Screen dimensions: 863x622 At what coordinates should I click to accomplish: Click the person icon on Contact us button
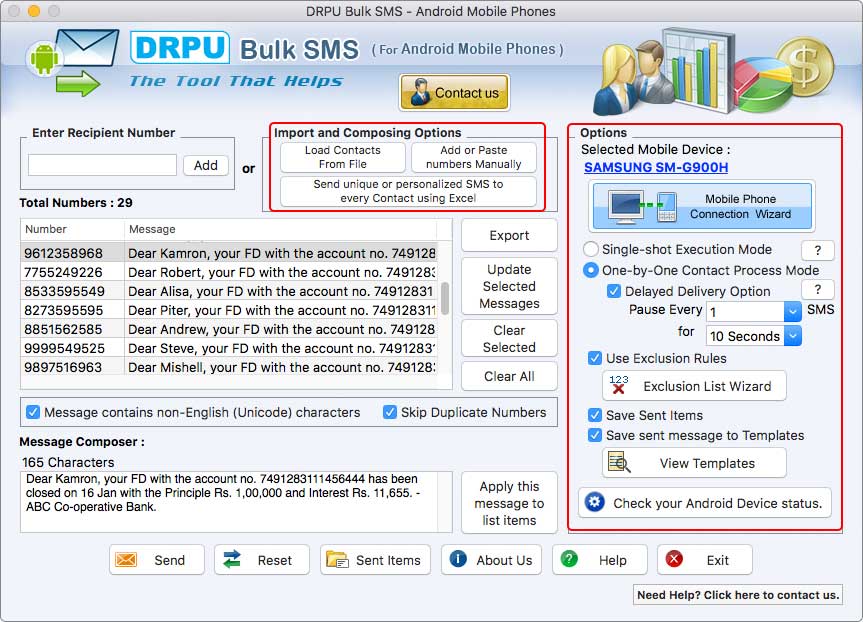(x=420, y=92)
